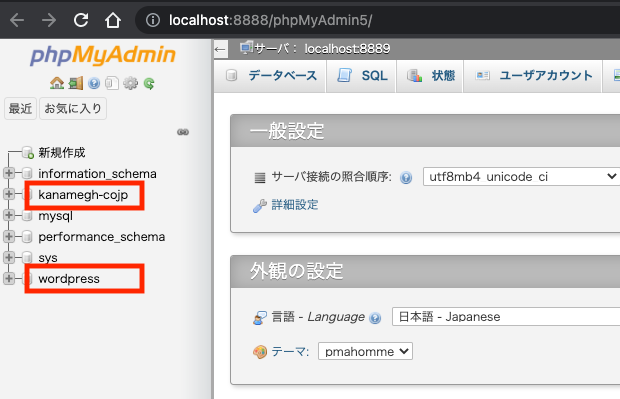This screenshot has height=399, width=620.
Task: Click the 詳細設定 link
Action: (295, 205)
